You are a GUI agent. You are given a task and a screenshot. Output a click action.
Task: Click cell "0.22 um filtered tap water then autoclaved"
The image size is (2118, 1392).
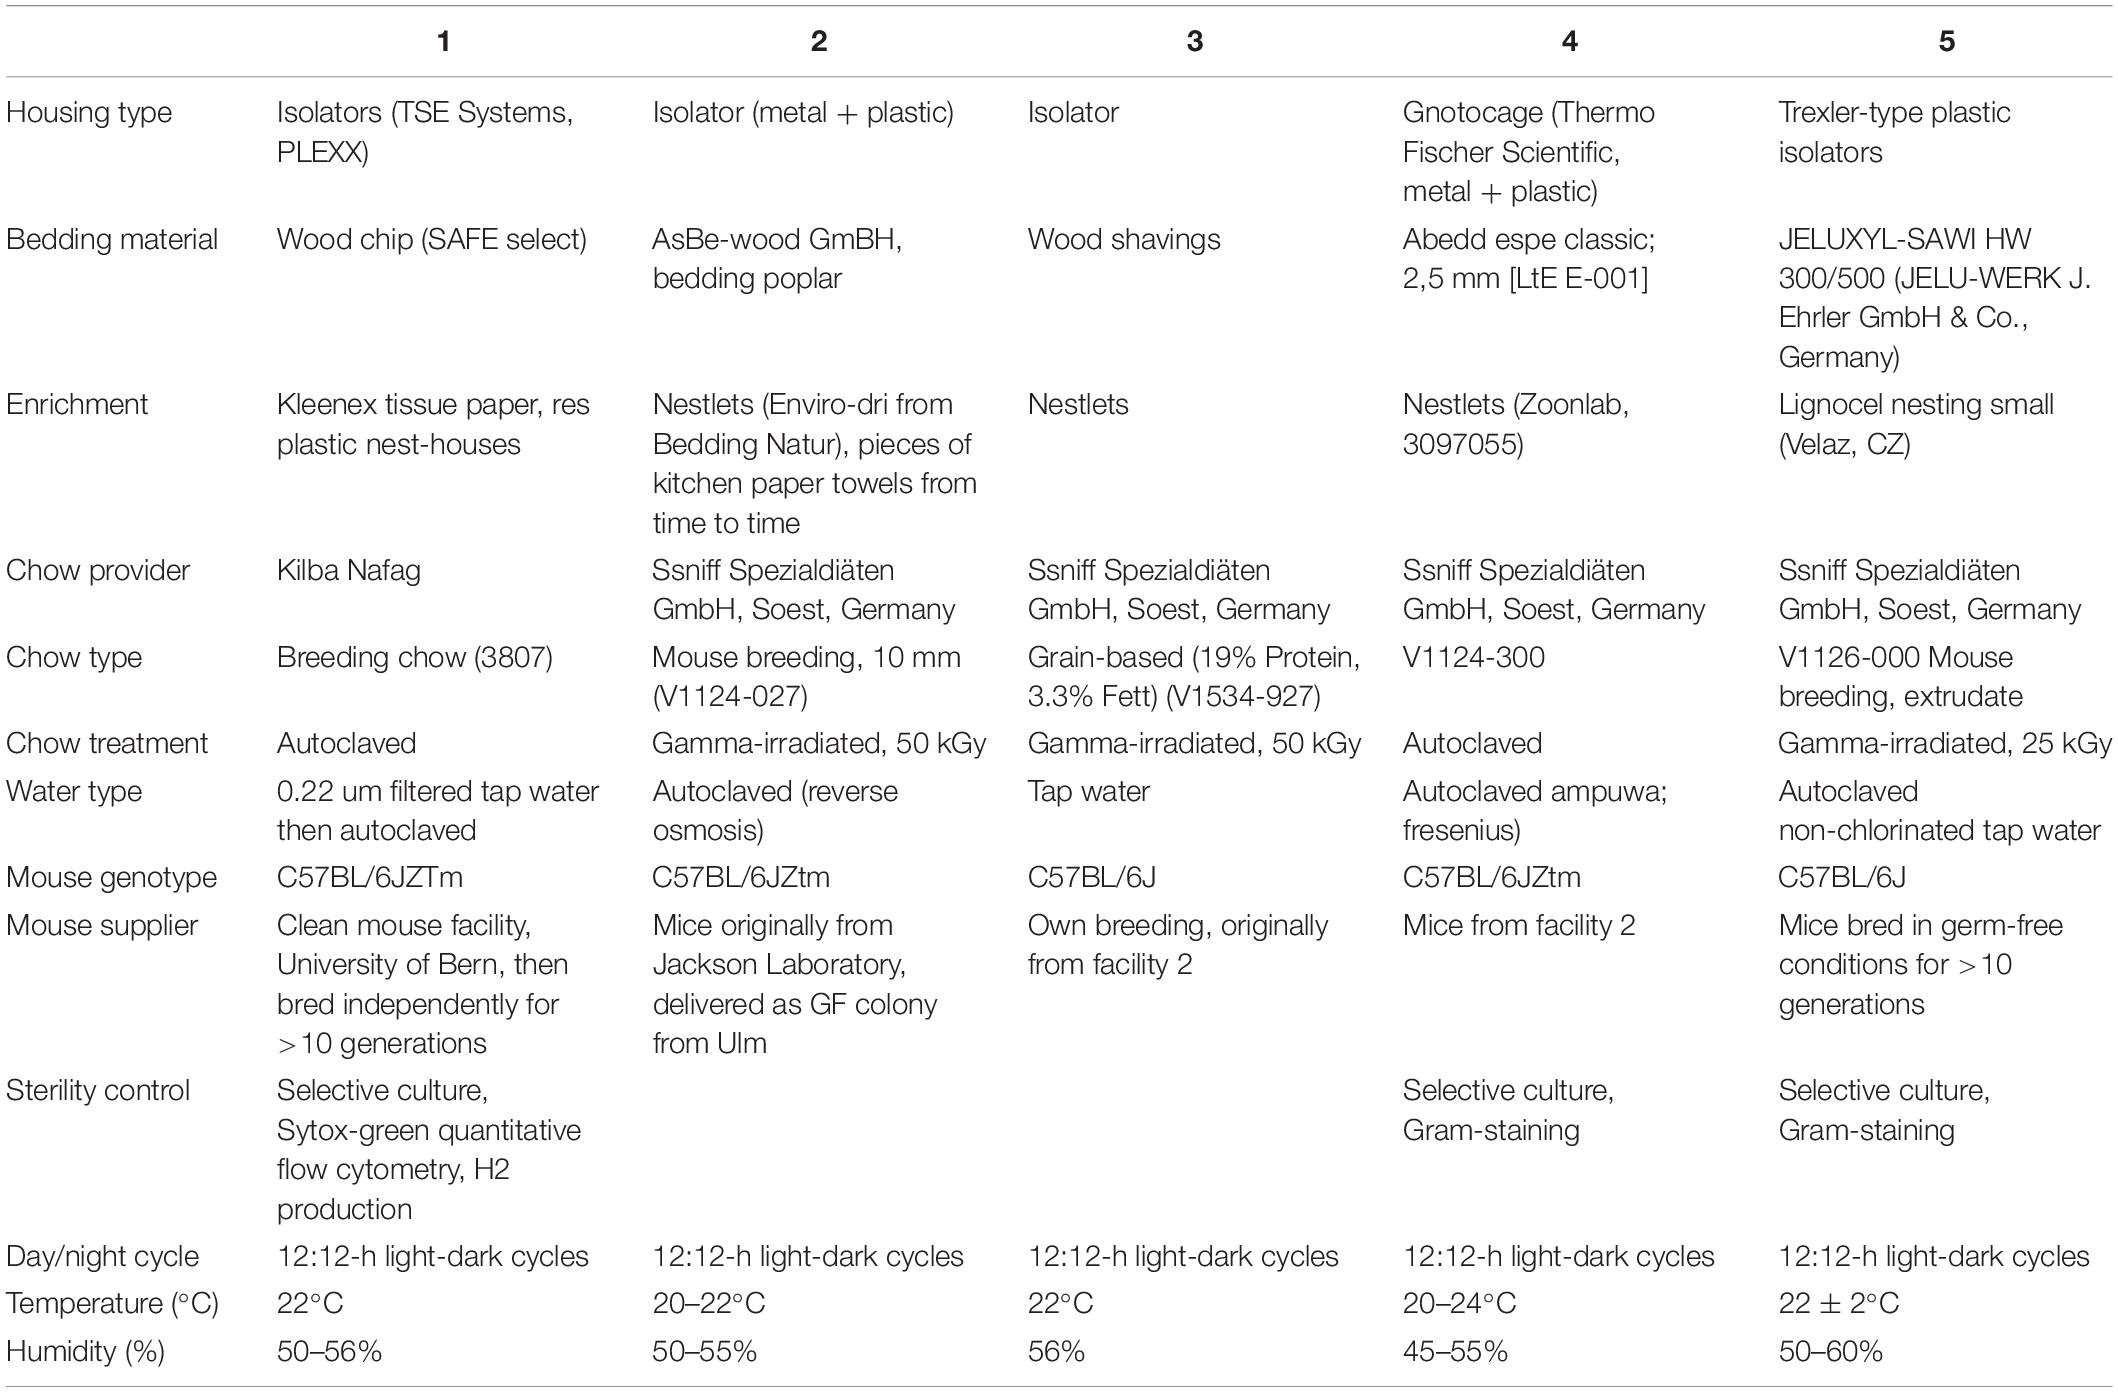click(438, 811)
